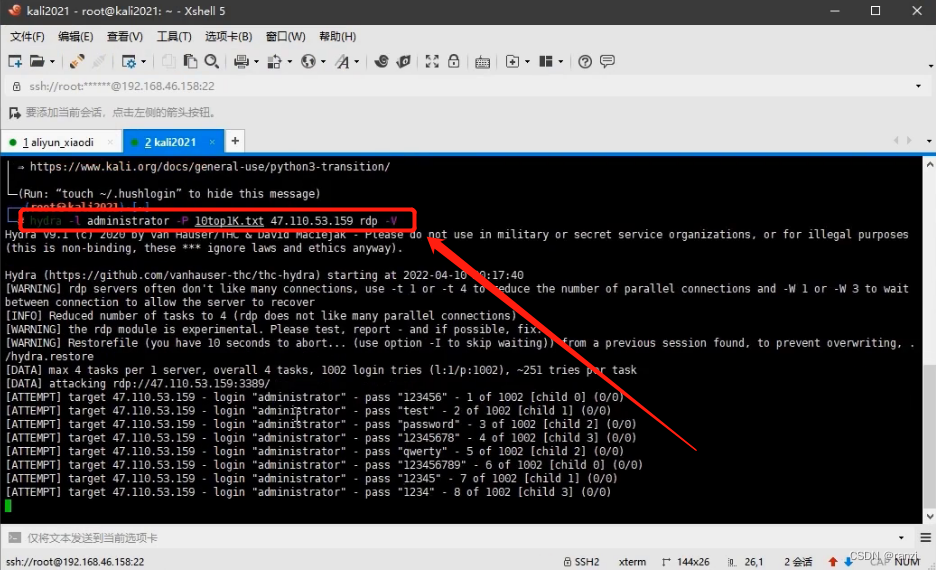Open the 窗口(W) menu
The width and height of the screenshot is (936, 570).
click(x=285, y=36)
